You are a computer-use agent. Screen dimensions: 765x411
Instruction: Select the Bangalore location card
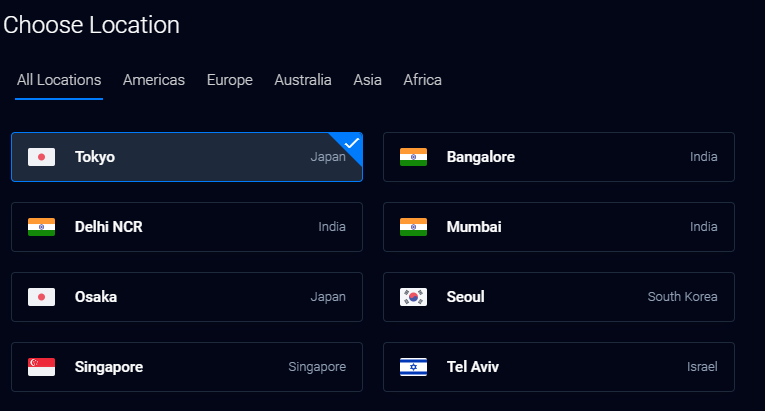click(x=559, y=157)
